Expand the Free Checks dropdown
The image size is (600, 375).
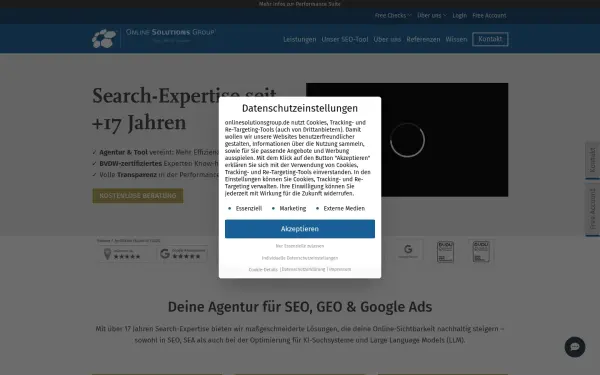point(393,15)
